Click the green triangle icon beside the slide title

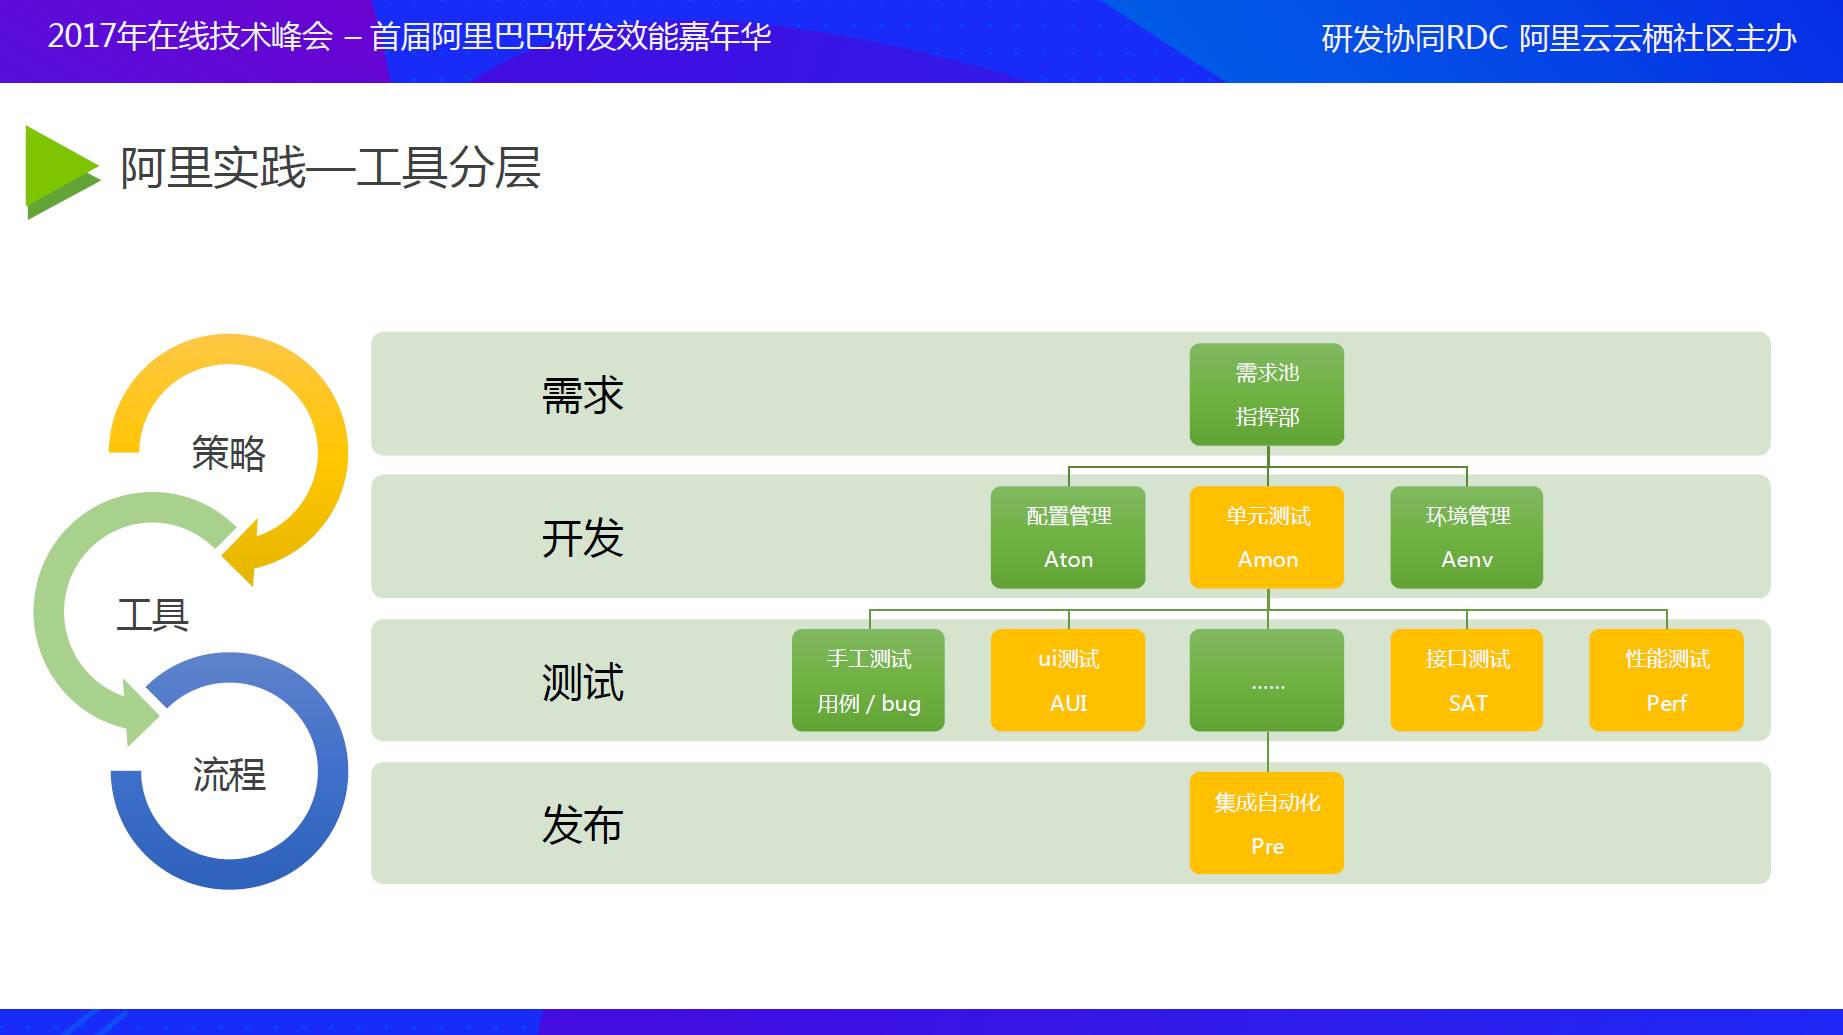point(62,172)
